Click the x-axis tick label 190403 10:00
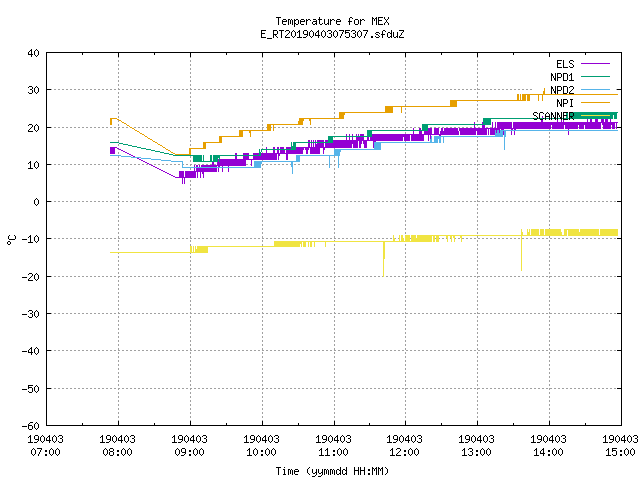This screenshot has height=480, width=640. coord(261,446)
